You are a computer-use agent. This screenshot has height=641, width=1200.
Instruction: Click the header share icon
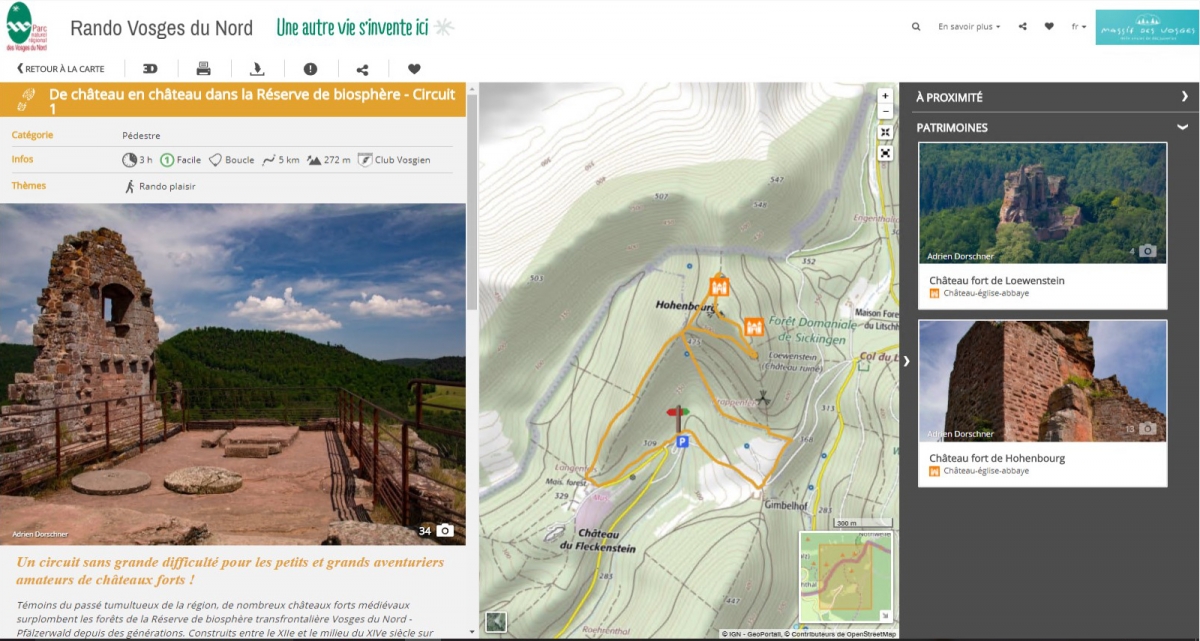tap(1023, 27)
